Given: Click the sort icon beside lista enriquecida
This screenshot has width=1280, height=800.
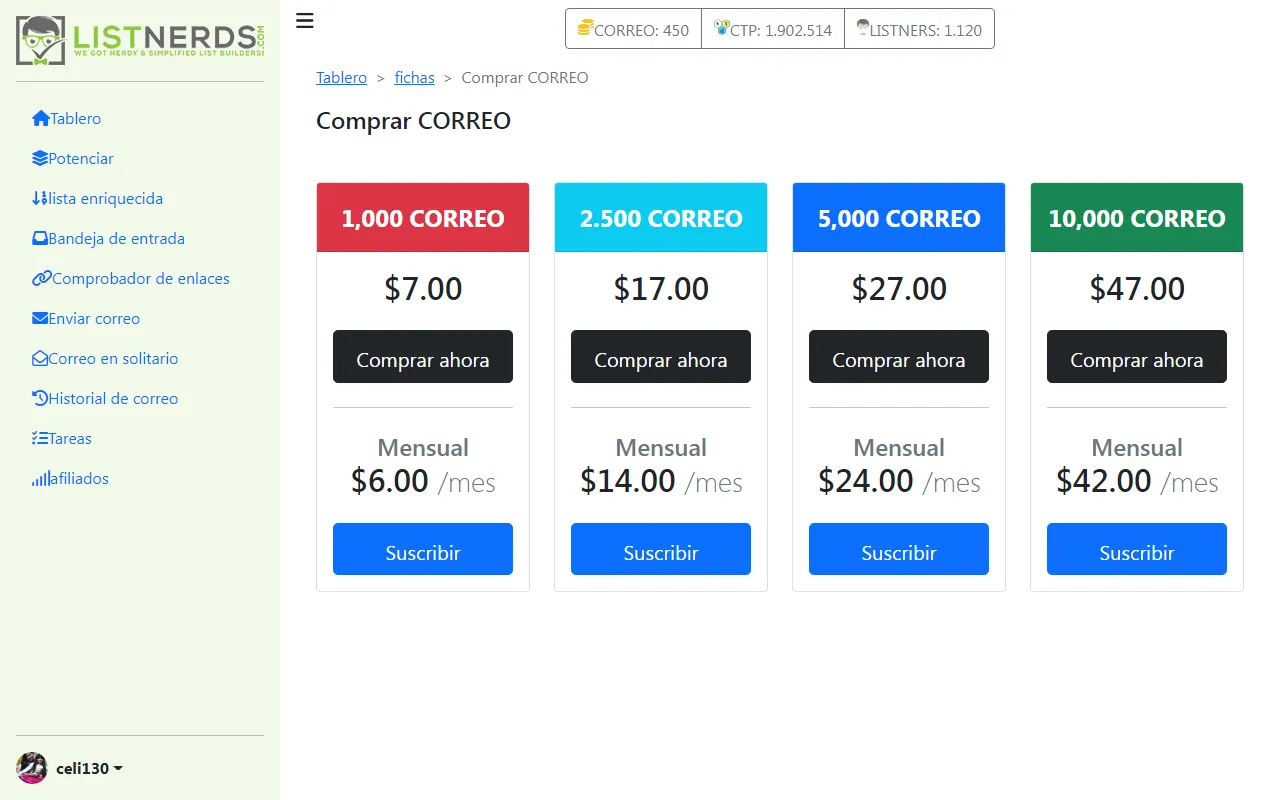Looking at the screenshot, I should 40,198.
